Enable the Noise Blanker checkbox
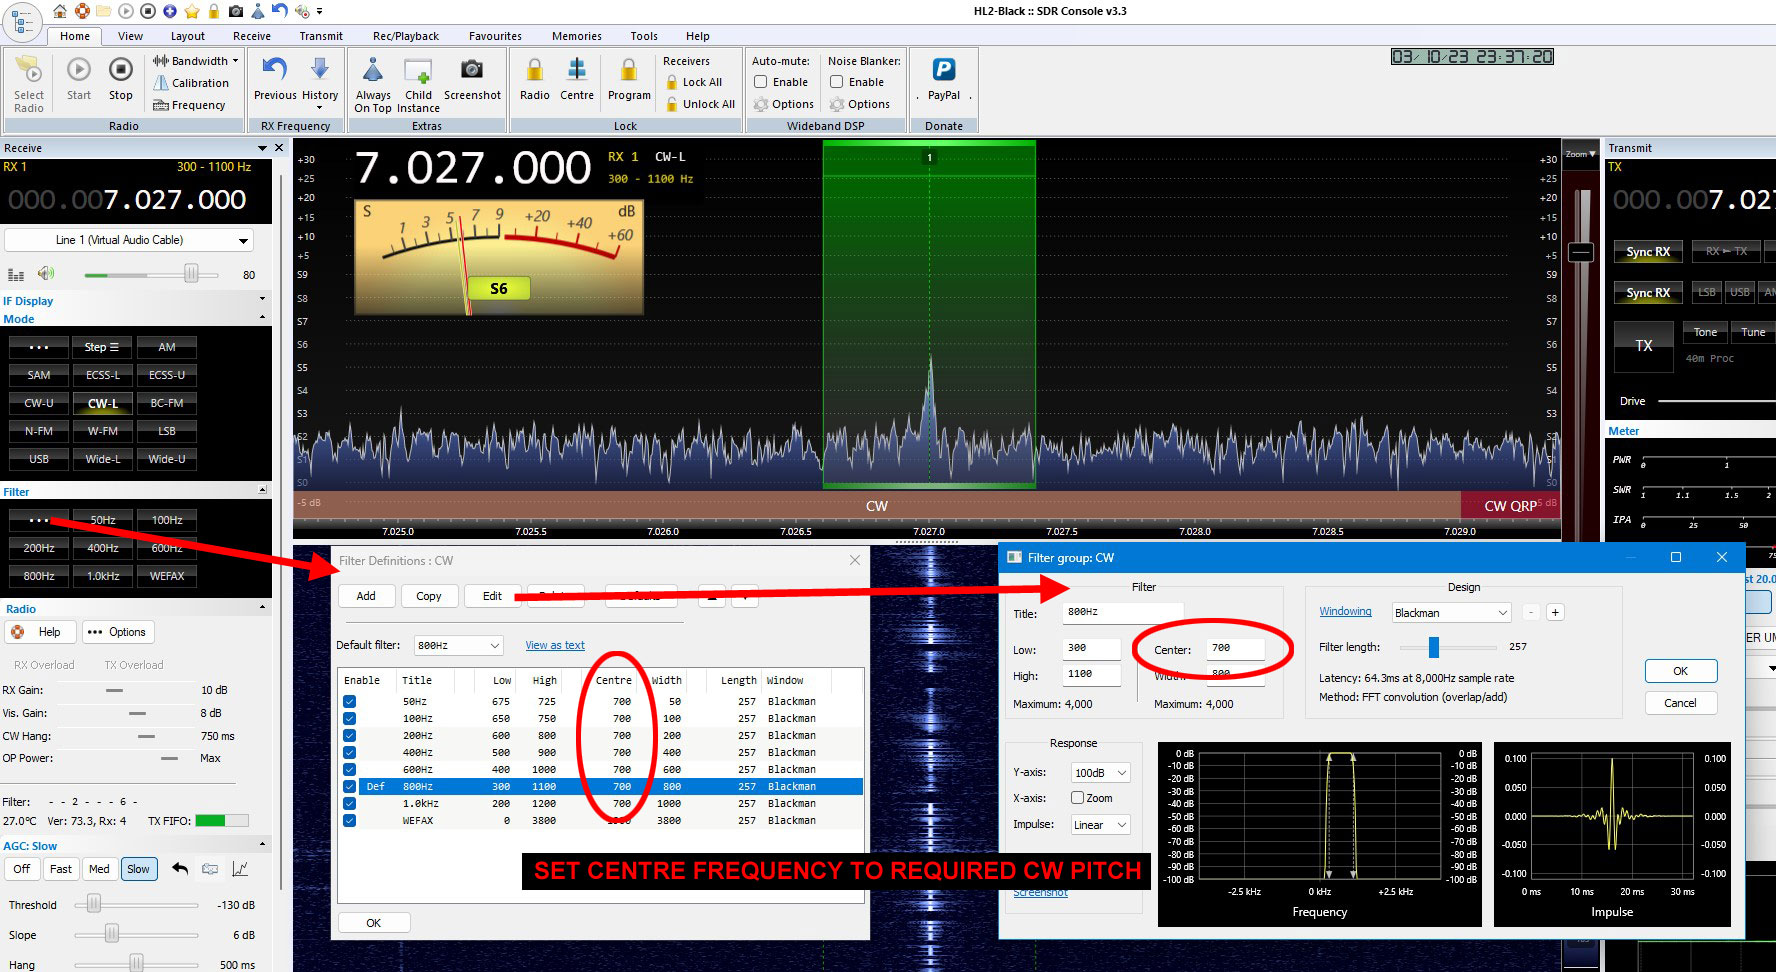This screenshot has width=1776, height=972. coord(837,82)
